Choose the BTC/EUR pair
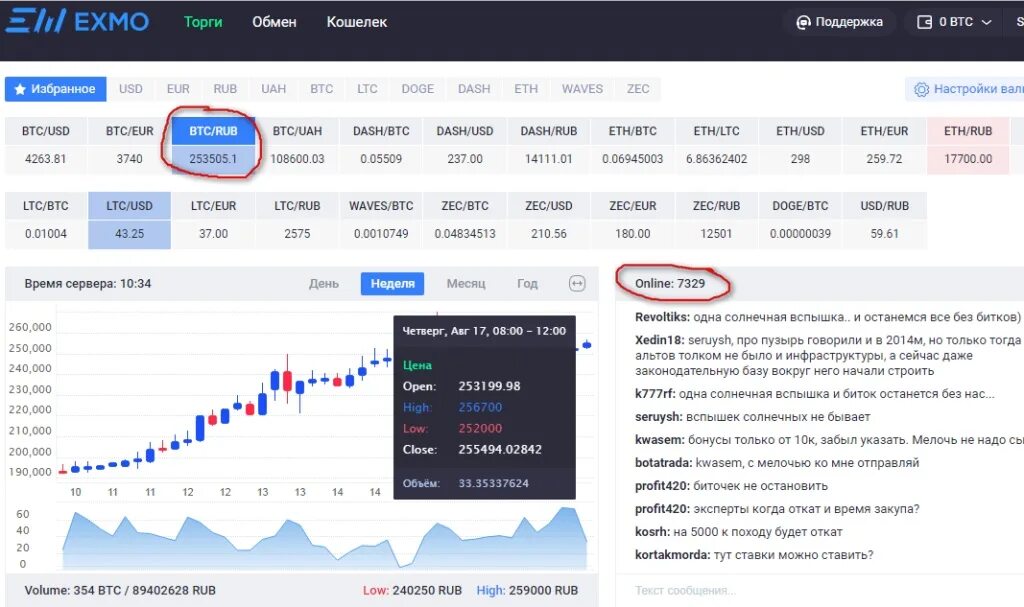 [129, 145]
